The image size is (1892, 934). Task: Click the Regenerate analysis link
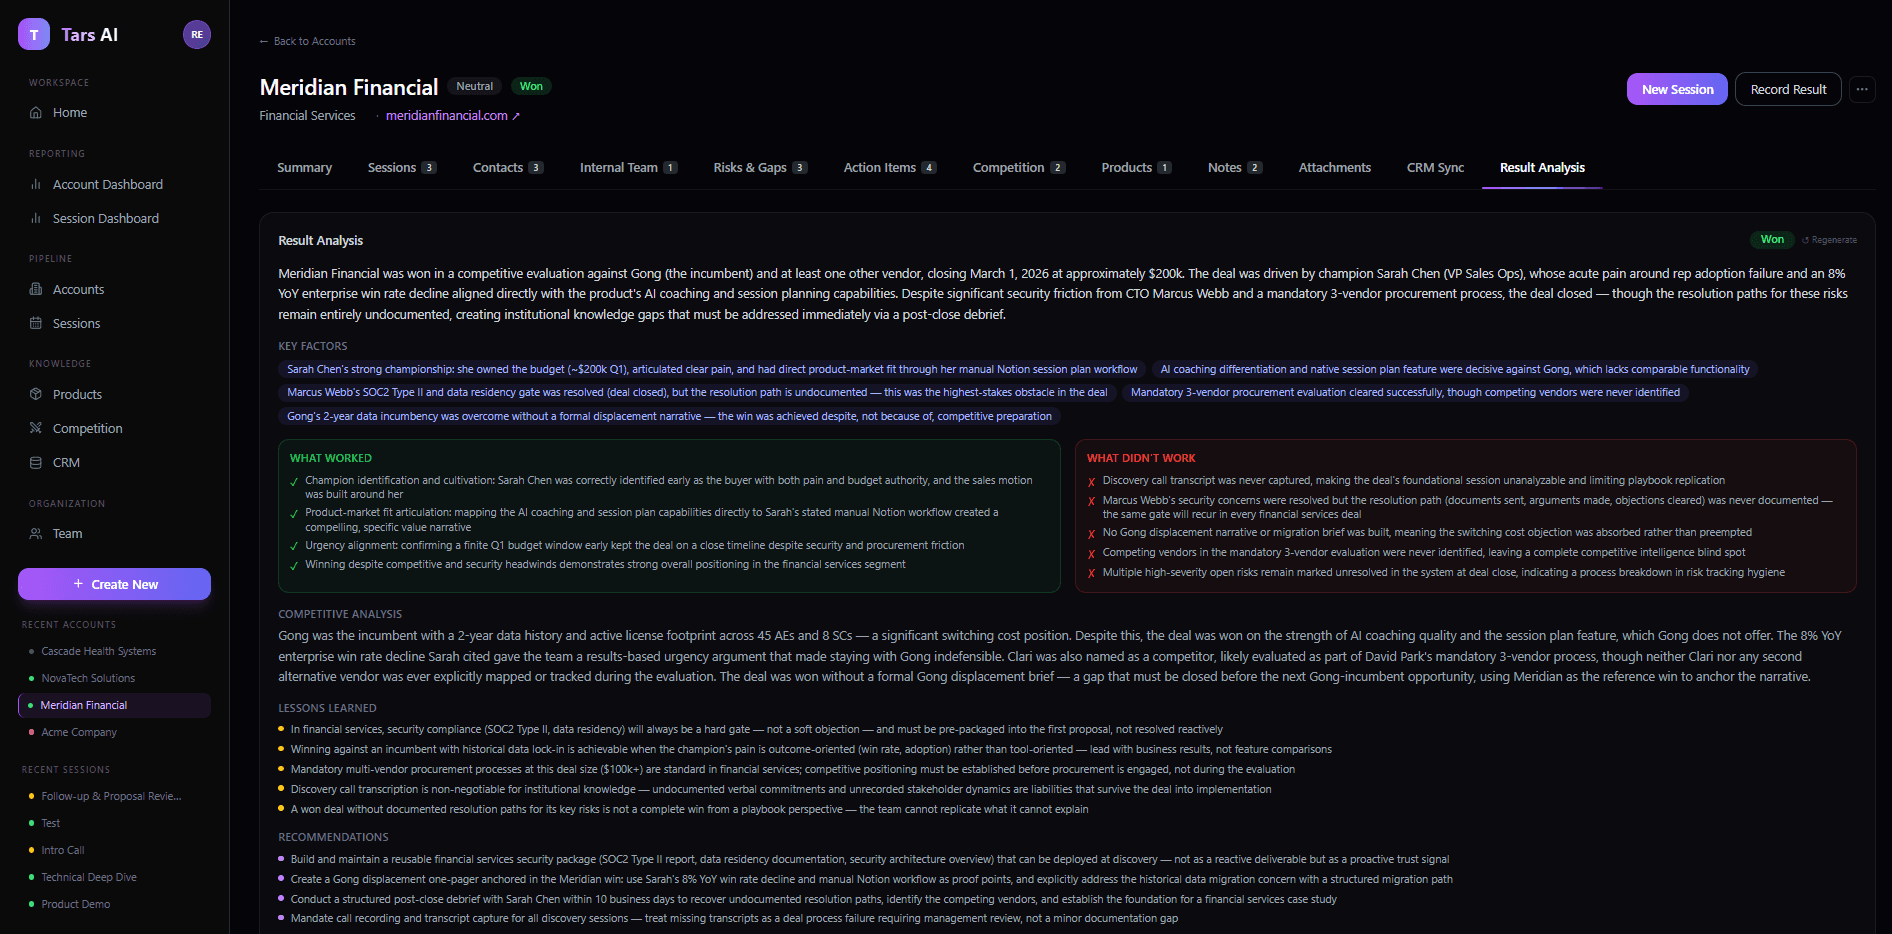click(x=1829, y=240)
